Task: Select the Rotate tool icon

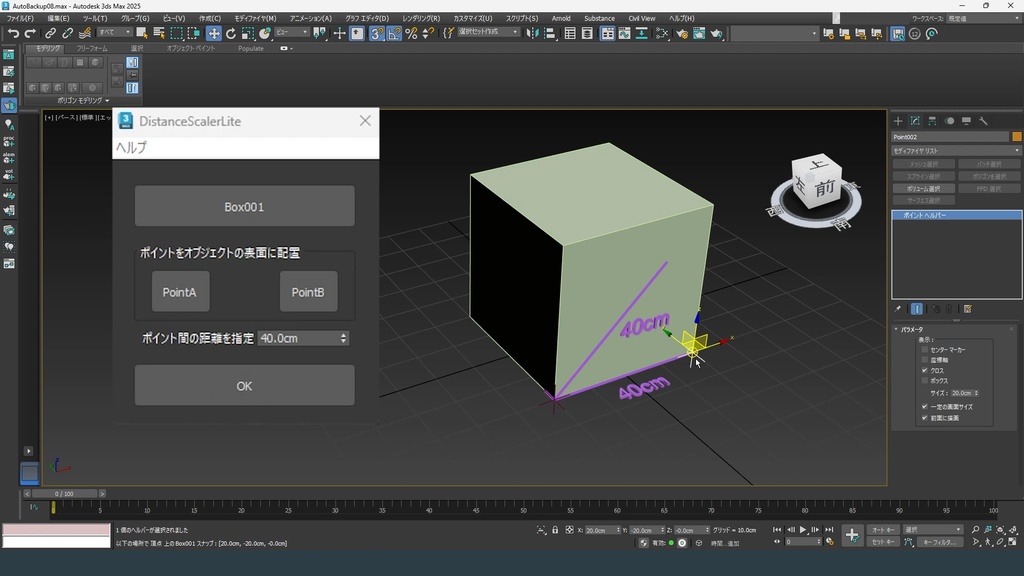Action: click(231, 33)
